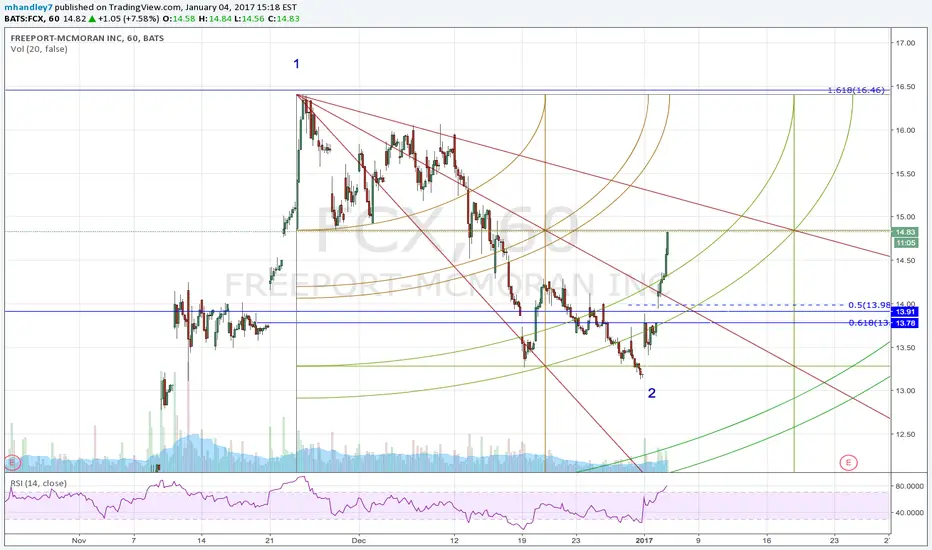The image size is (932, 550).
Task: Click the H:14.84 high value
Action: pyautogui.click(x=215, y=18)
